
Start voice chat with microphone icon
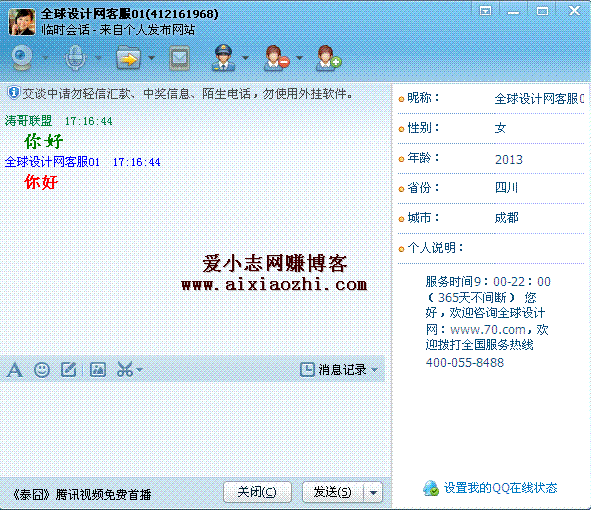click(75, 58)
